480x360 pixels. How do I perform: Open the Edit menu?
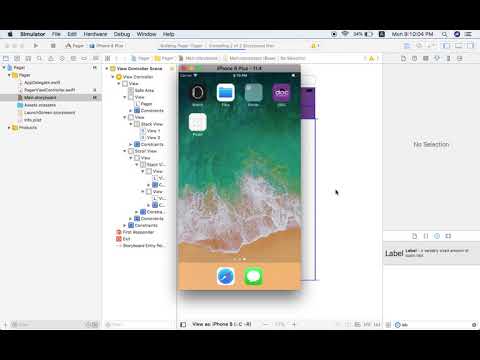tap(72, 34)
